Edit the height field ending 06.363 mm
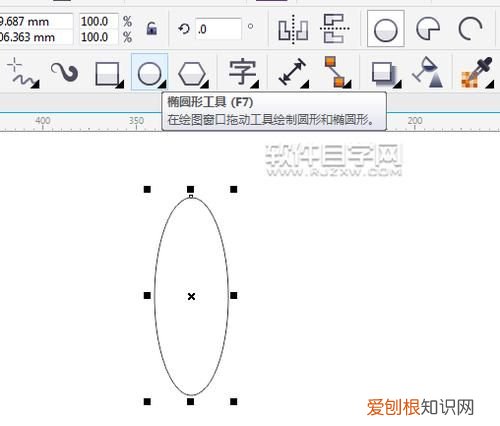 point(36,37)
